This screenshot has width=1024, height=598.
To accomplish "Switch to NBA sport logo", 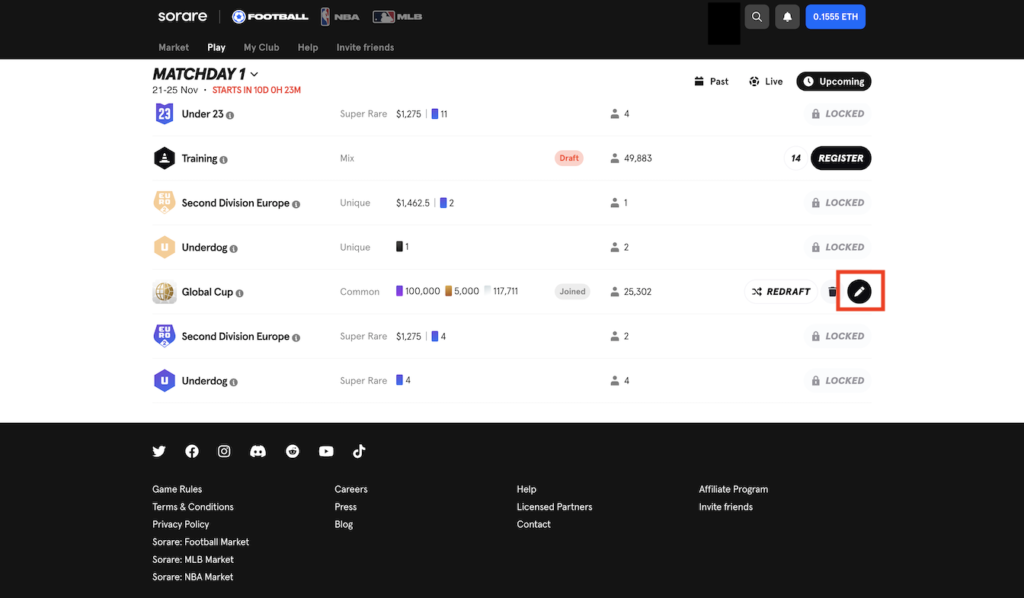I will (x=340, y=16).
